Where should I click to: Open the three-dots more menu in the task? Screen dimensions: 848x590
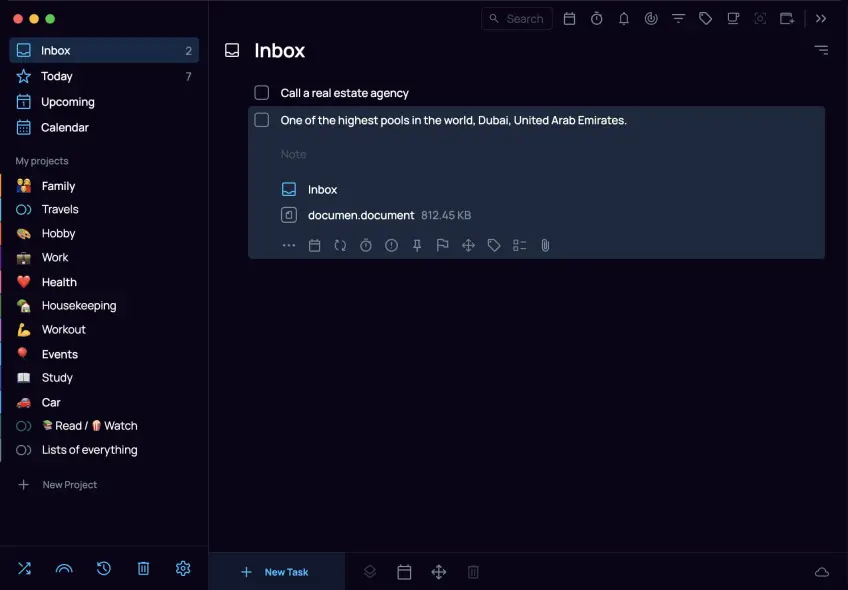(x=289, y=245)
